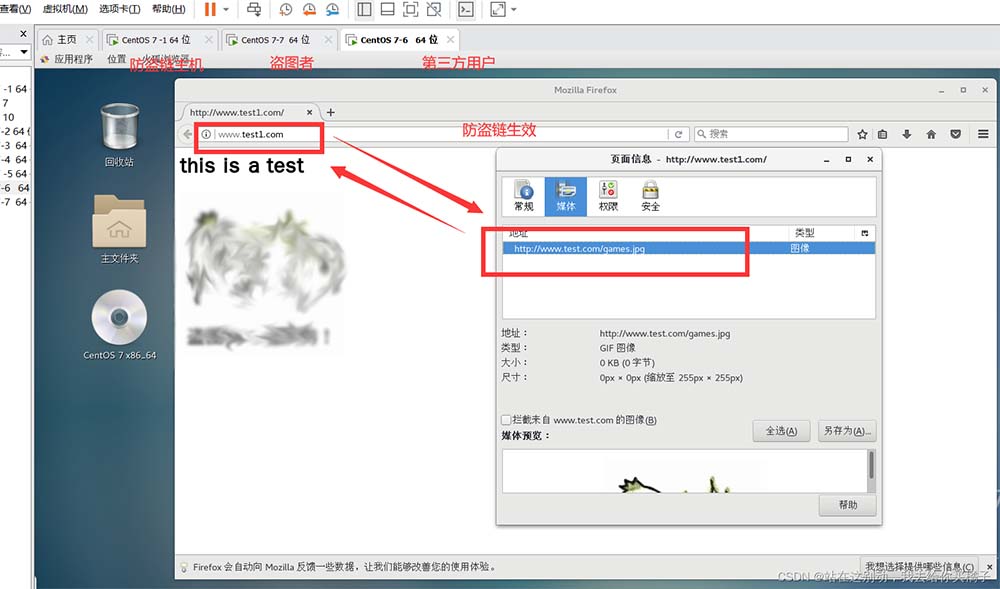Open the 位置 menu in CentOS
This screenshot has height=589, width=1000.
pos(116,59)
